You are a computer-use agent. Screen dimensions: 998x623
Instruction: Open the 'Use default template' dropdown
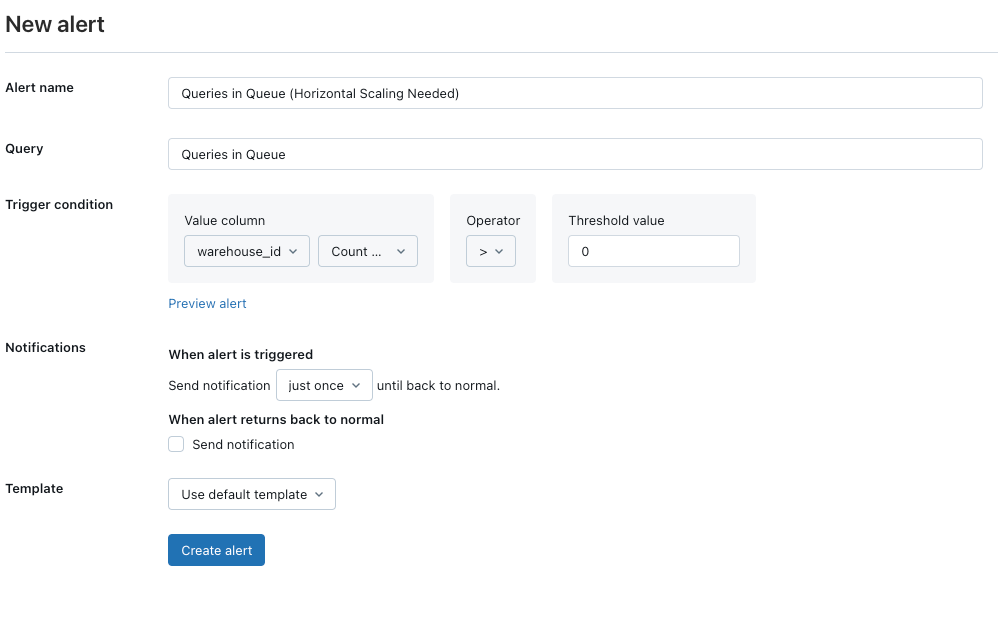pos(251,494)
